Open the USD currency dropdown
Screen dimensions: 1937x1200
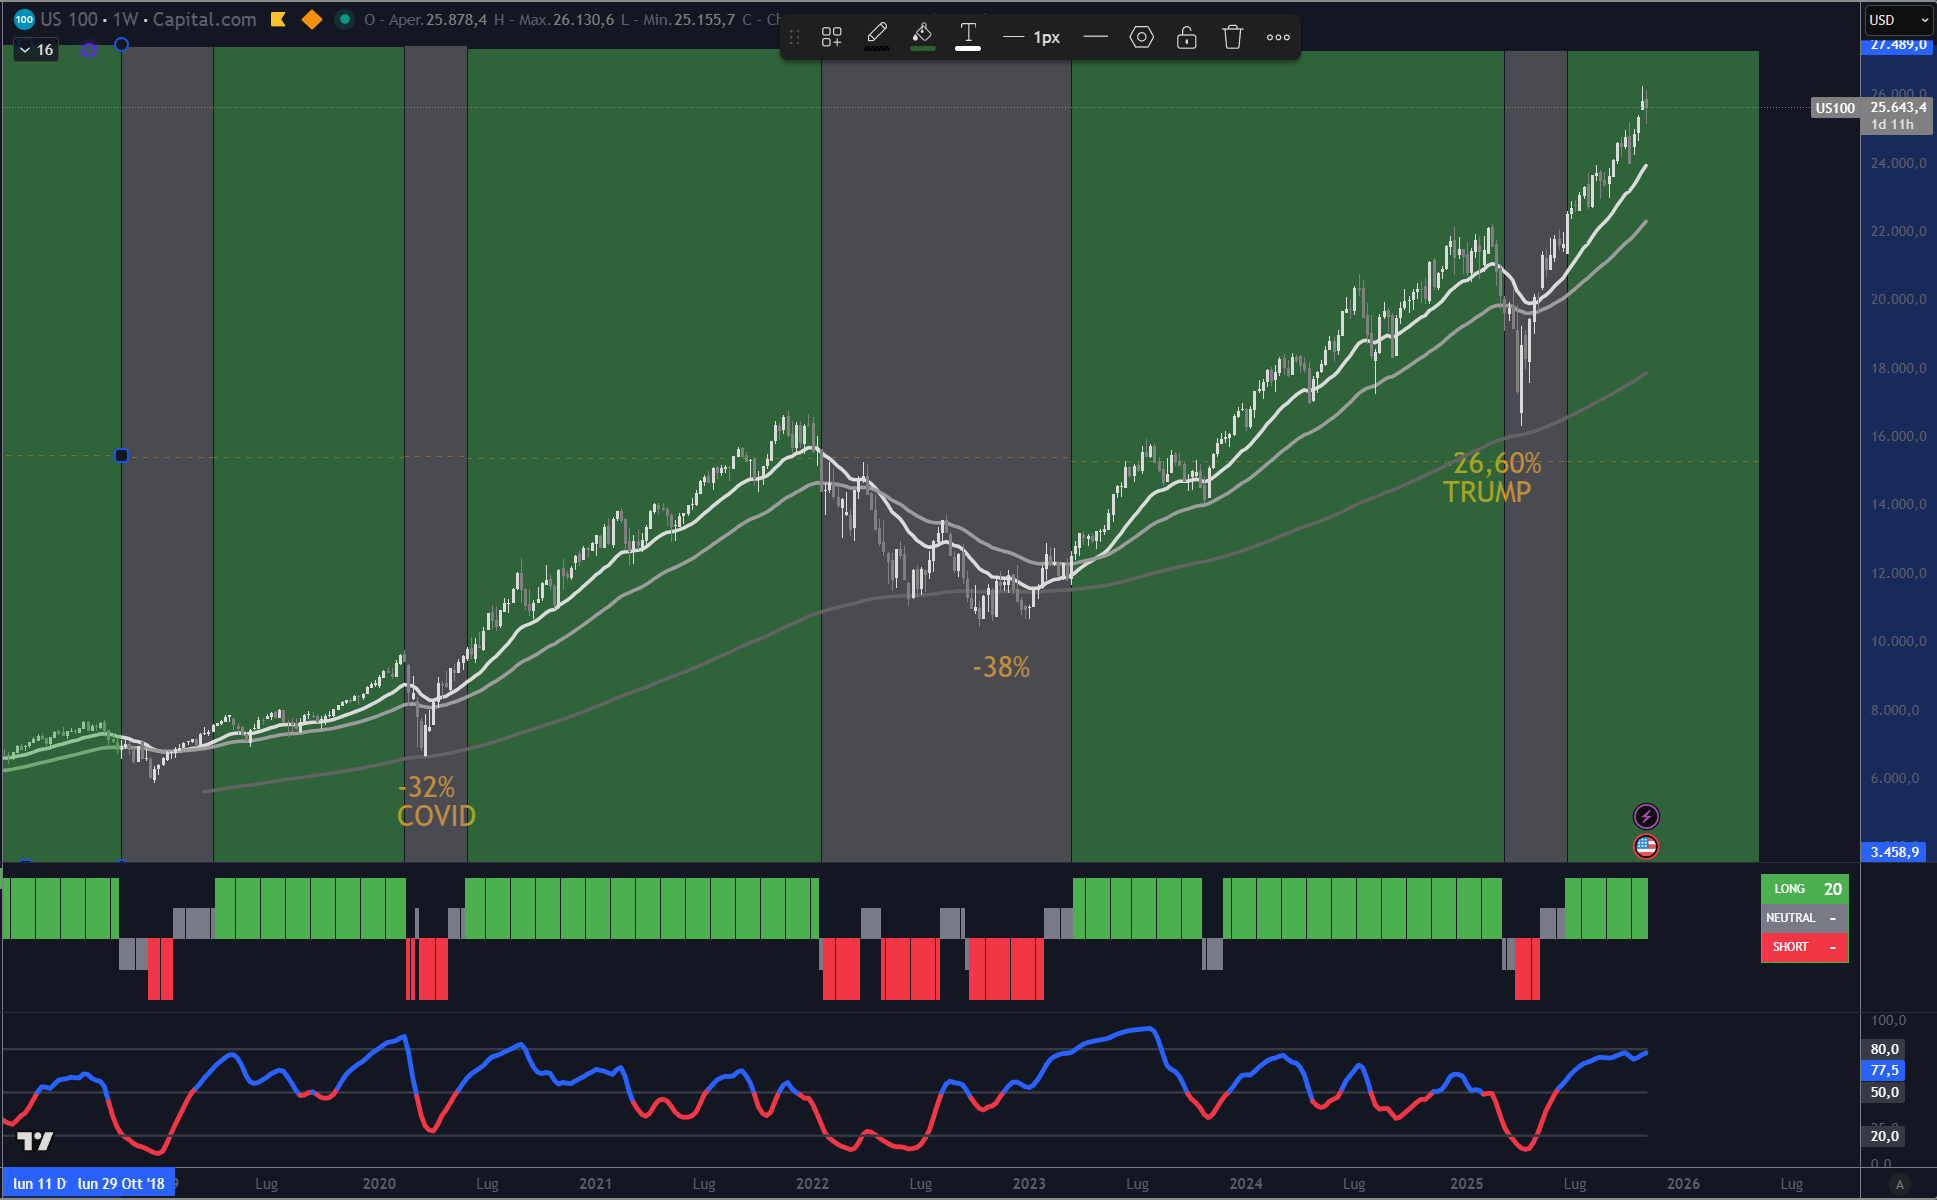tap(1898, 20)
